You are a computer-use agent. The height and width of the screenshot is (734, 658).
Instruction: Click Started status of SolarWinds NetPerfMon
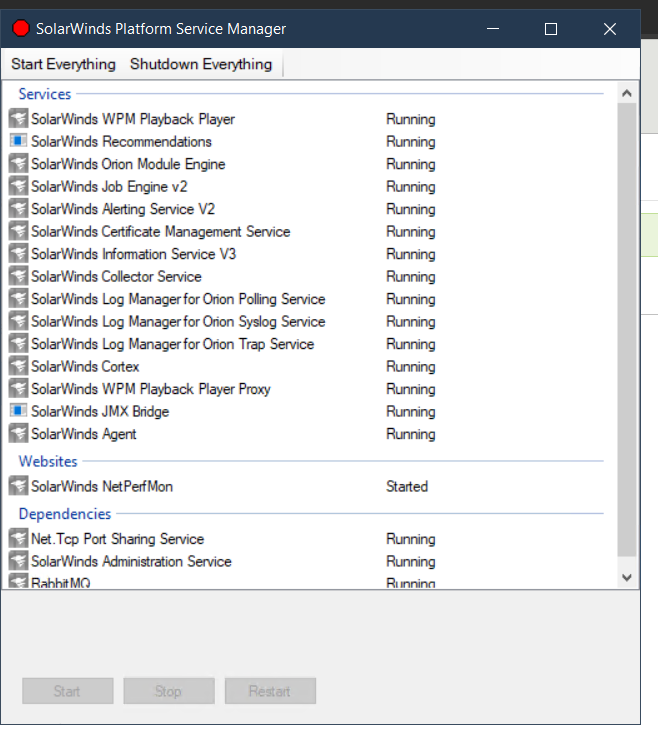pyautogui.click(x=407, y=486)
